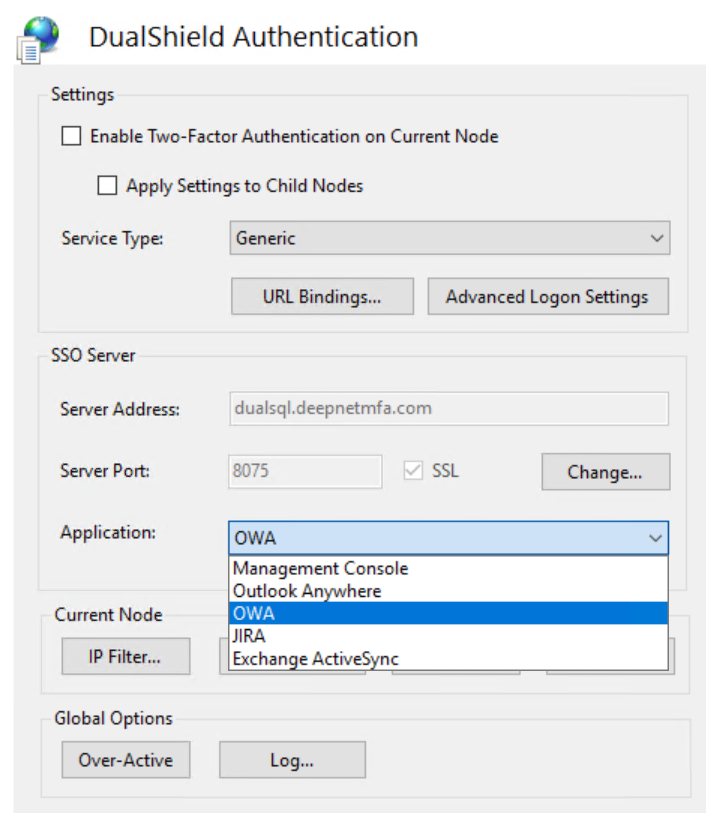Pick JIRA from the application list
706x813 pixels.
coord(250,636)
